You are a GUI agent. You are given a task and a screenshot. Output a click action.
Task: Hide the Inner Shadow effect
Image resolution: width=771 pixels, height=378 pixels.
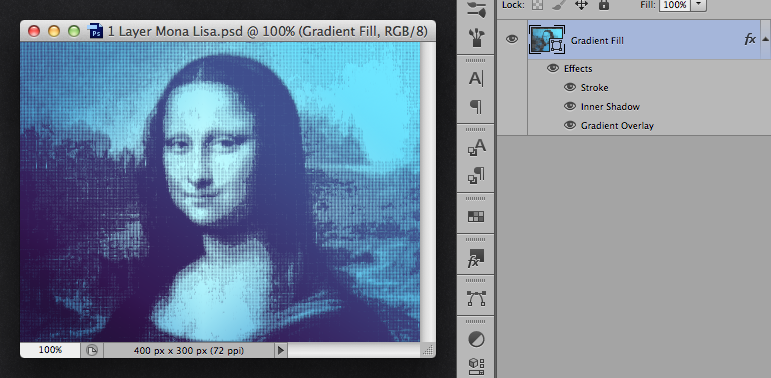pos(570,106)
